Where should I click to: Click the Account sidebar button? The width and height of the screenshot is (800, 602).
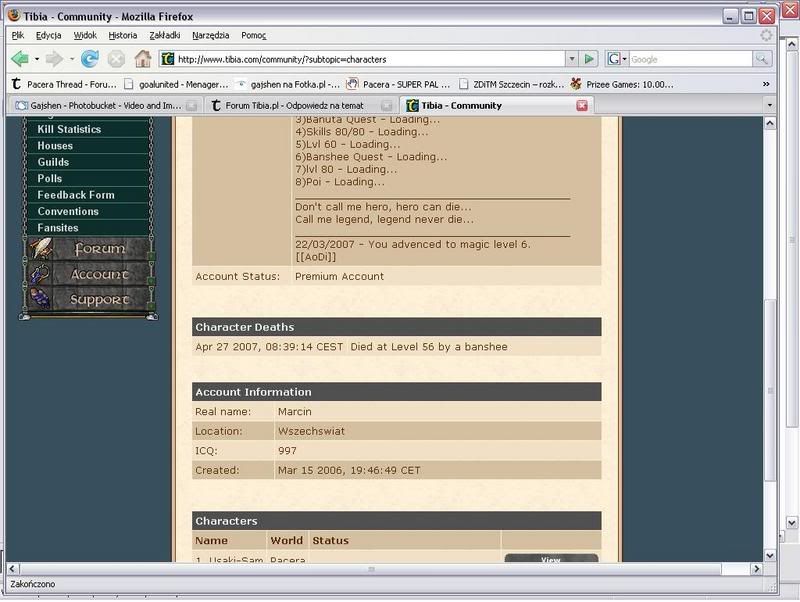[x=89, y=274]
